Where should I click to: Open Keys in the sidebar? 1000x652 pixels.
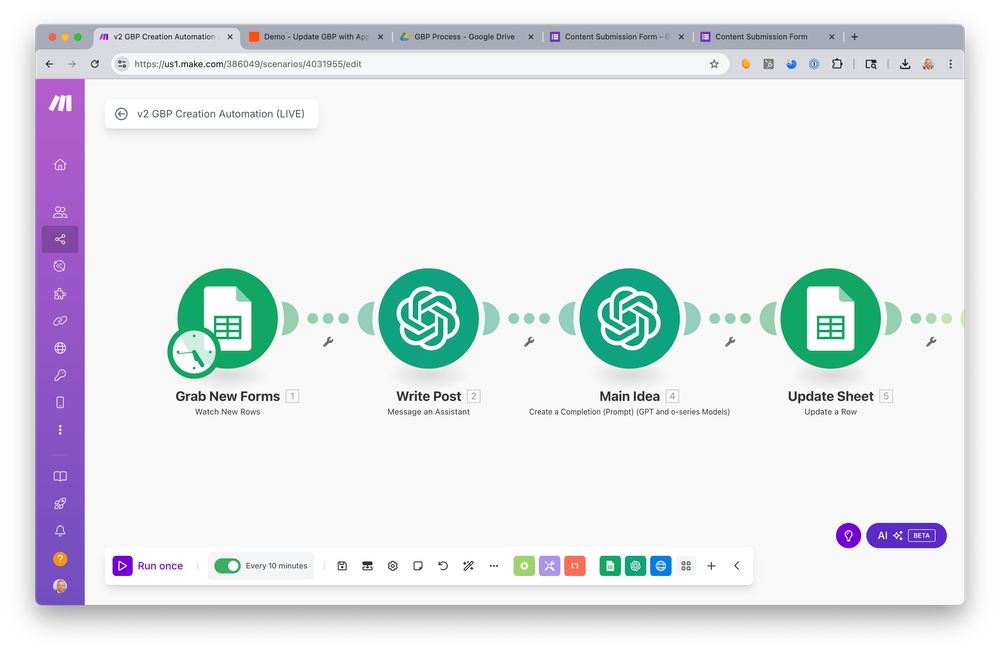tap(60, 375)
